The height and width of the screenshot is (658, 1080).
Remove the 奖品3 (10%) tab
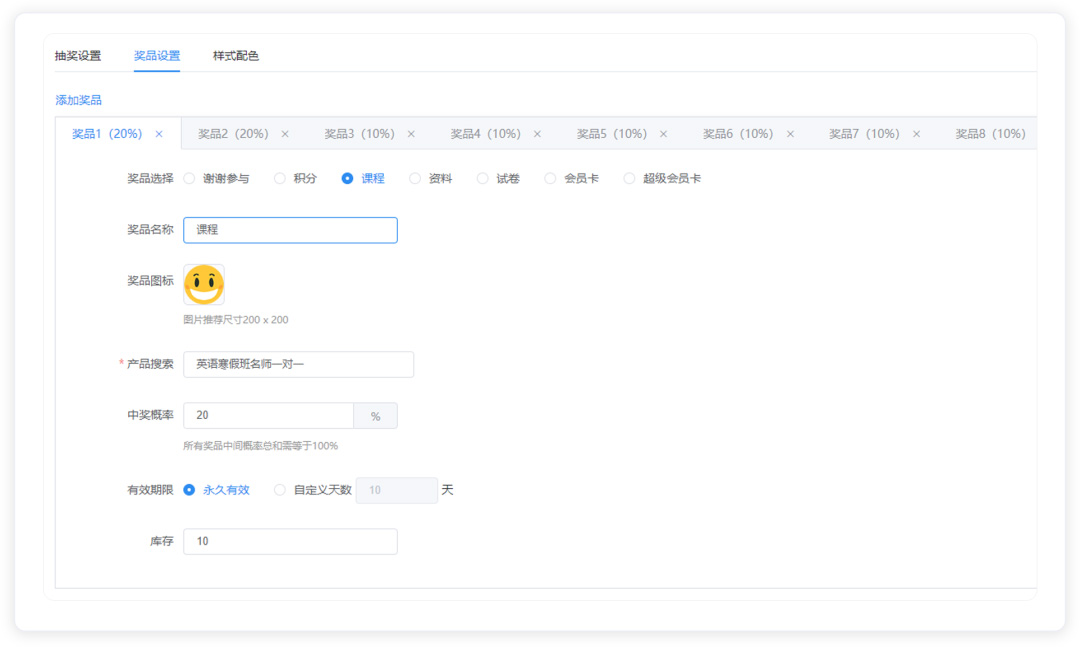point(411,134)
